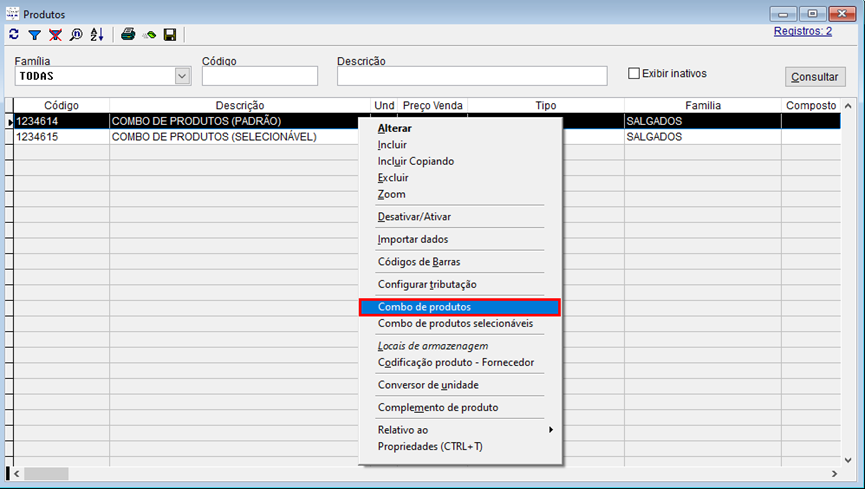Screen dimensions: 865x489
Task: Maximize the Produtos window
Action: [x=813, y=13]
